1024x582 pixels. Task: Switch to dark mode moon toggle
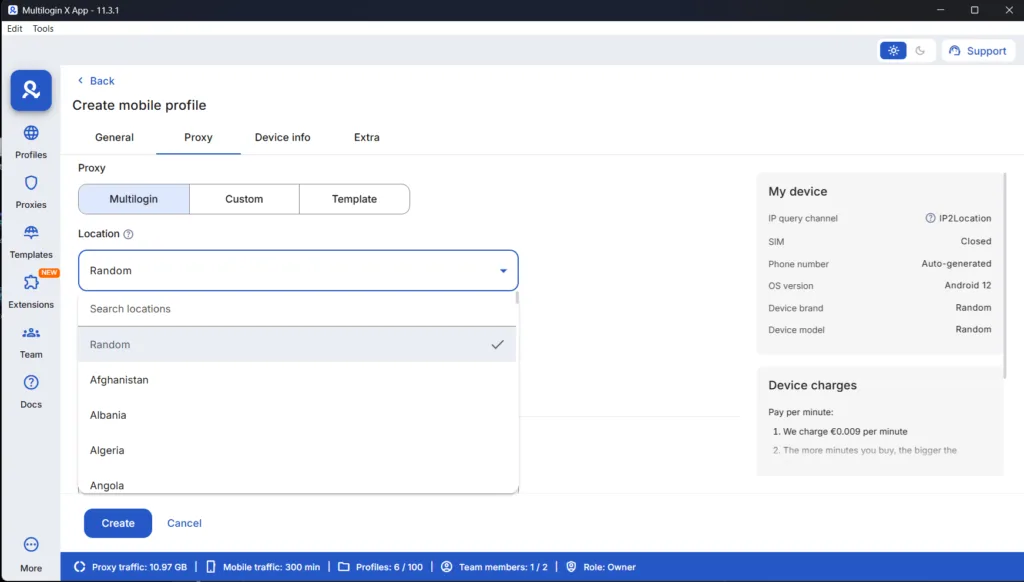(x=920, y=51)
